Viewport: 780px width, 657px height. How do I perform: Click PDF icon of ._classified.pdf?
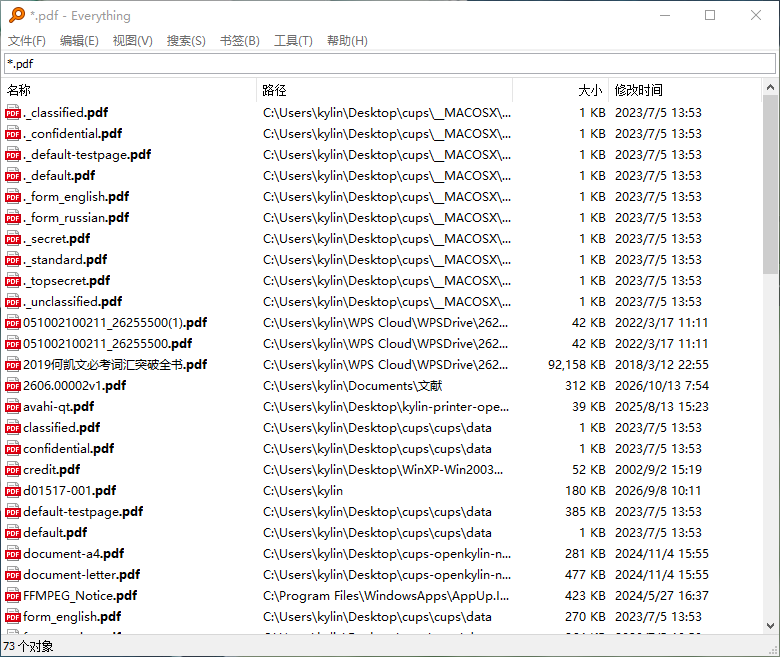[13, 113]
